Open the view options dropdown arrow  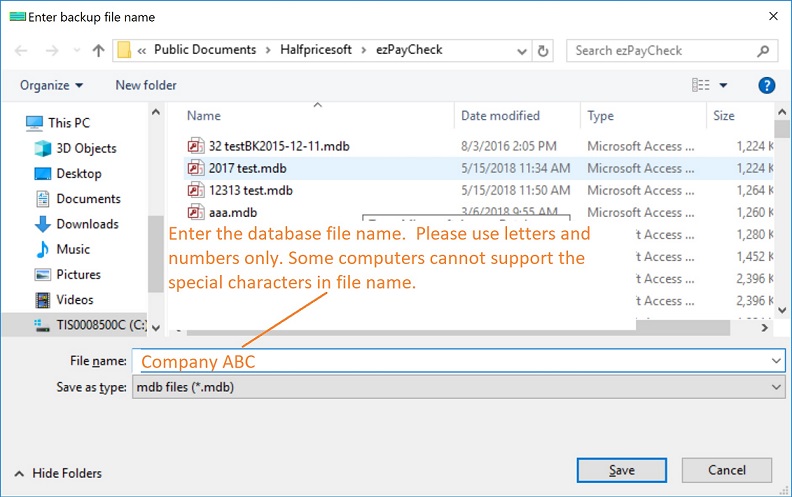pos(723,86)
